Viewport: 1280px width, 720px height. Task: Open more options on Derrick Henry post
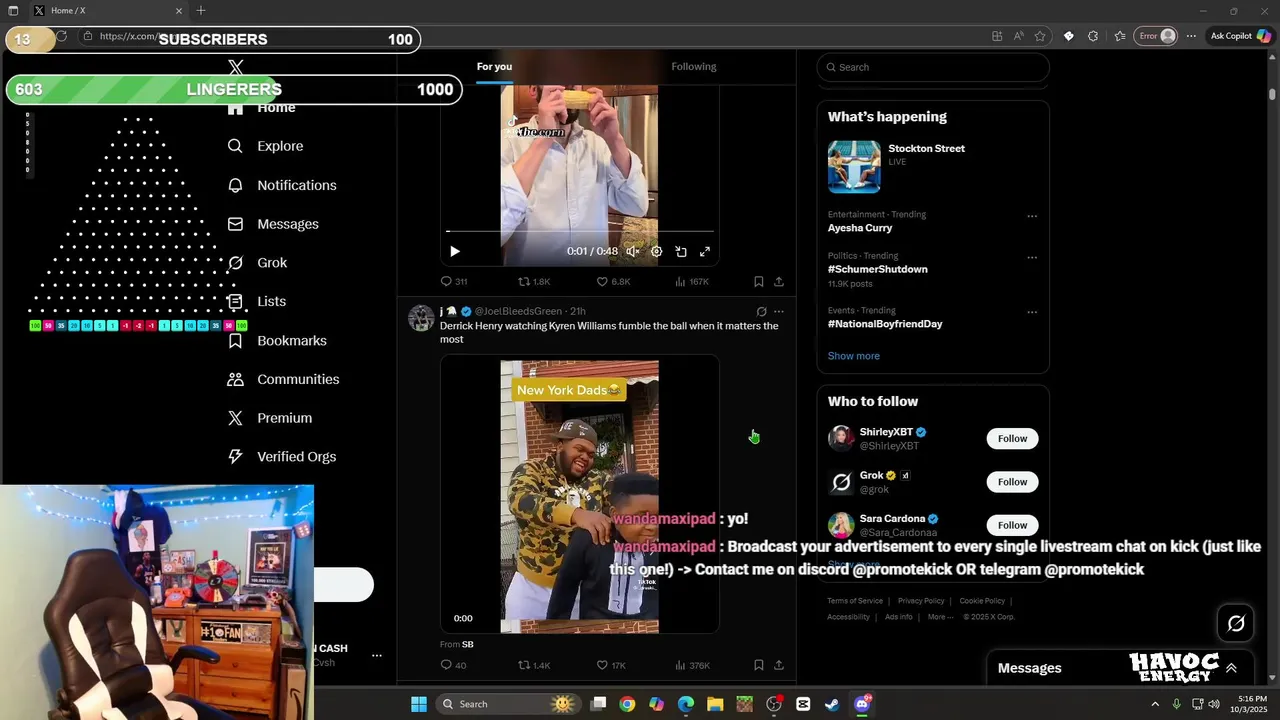(x=779, y=312)
